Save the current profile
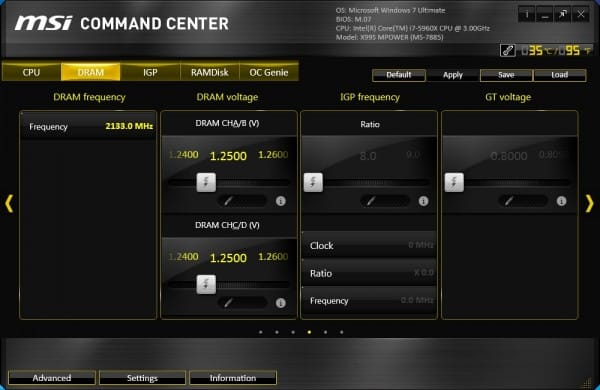The width and height of the screenshot is (600, 390). click(506, 75)
